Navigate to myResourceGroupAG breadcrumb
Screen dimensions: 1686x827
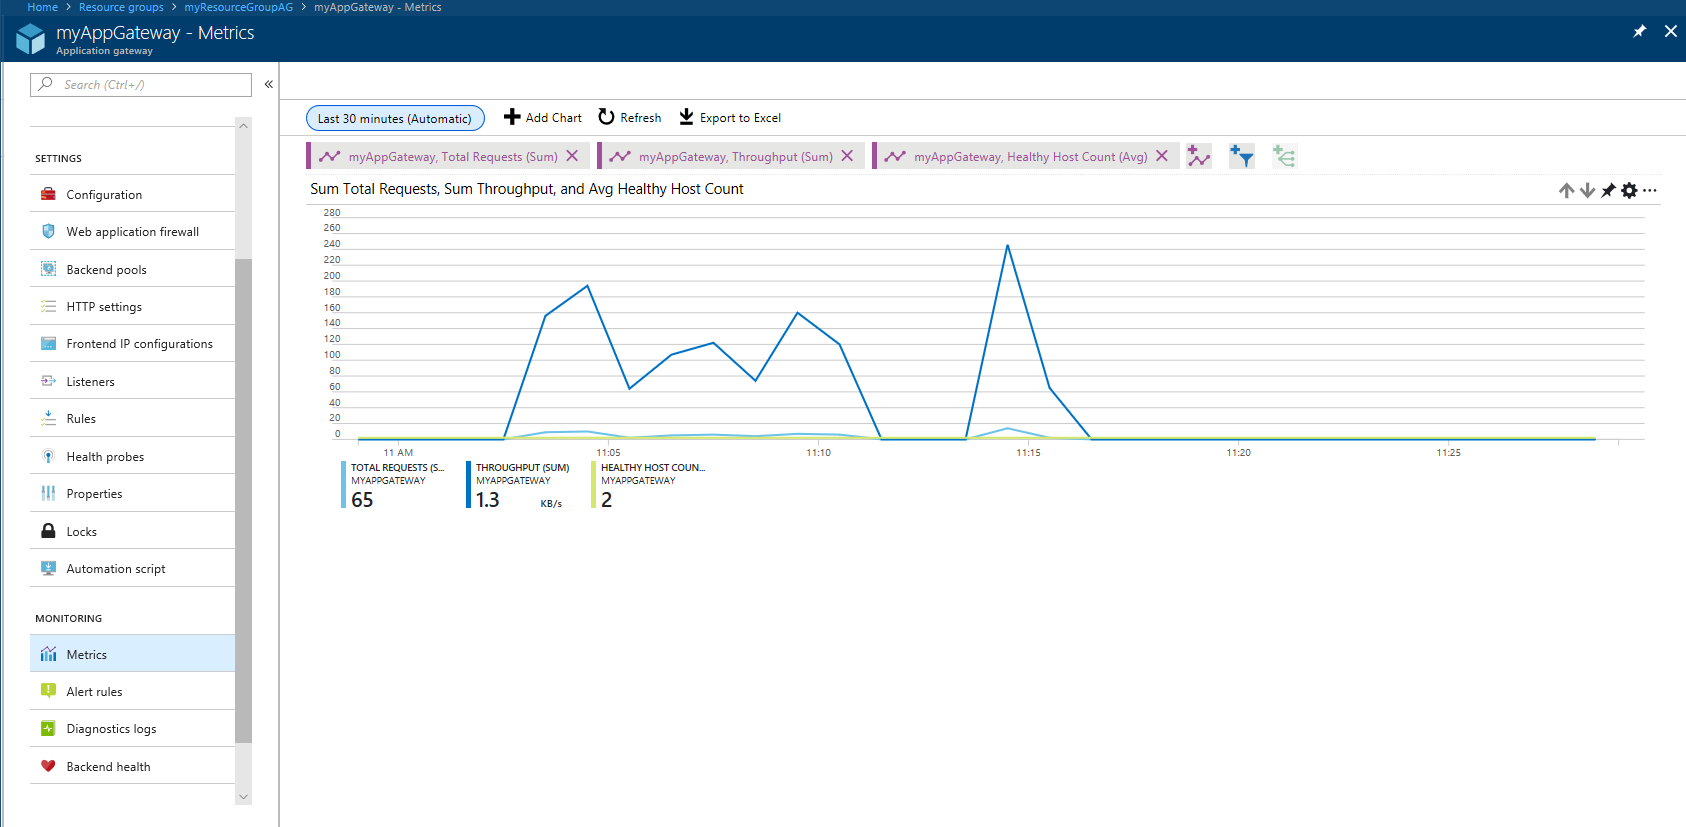[x=238, y=7]
